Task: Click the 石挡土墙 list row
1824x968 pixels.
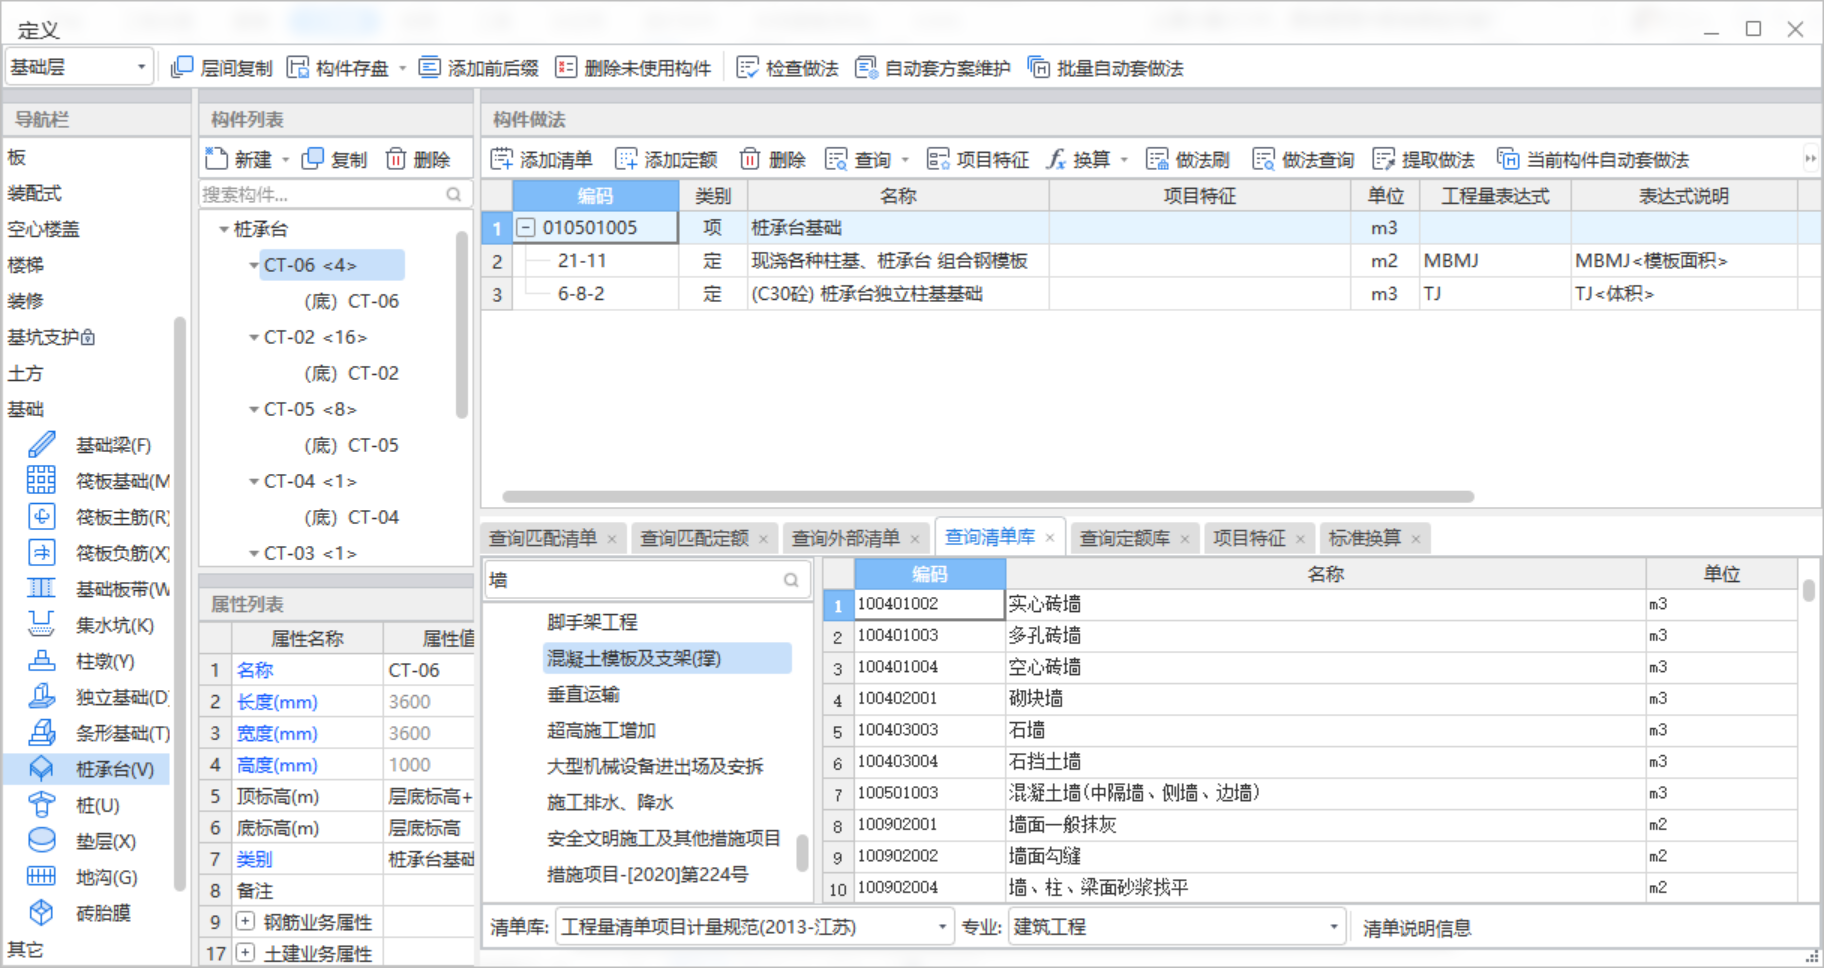Action: coord(1310,761)
